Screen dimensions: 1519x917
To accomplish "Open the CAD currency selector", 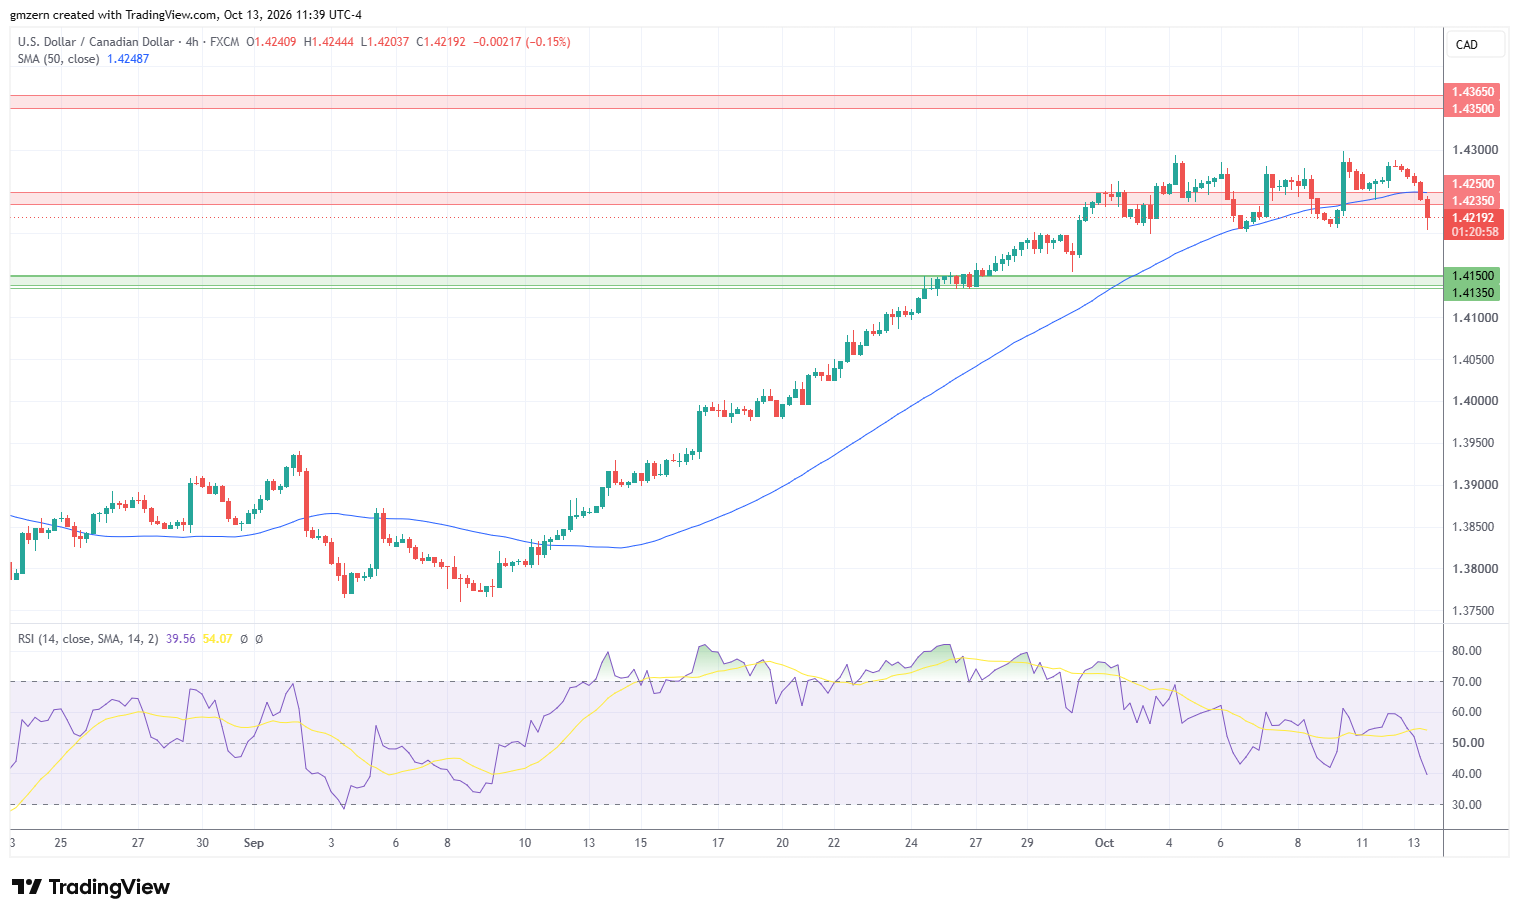I will coord(1475,45).
